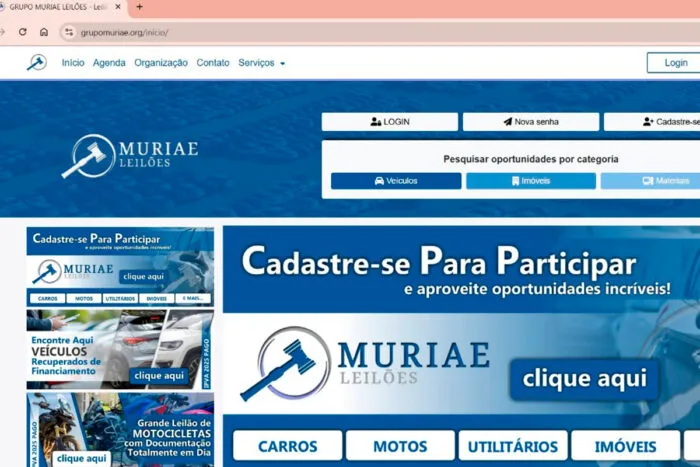Viewport: 700px width, 467px height.
Task: Open the Início menu item
Action: pyautogui.click(x=73, y=63)
